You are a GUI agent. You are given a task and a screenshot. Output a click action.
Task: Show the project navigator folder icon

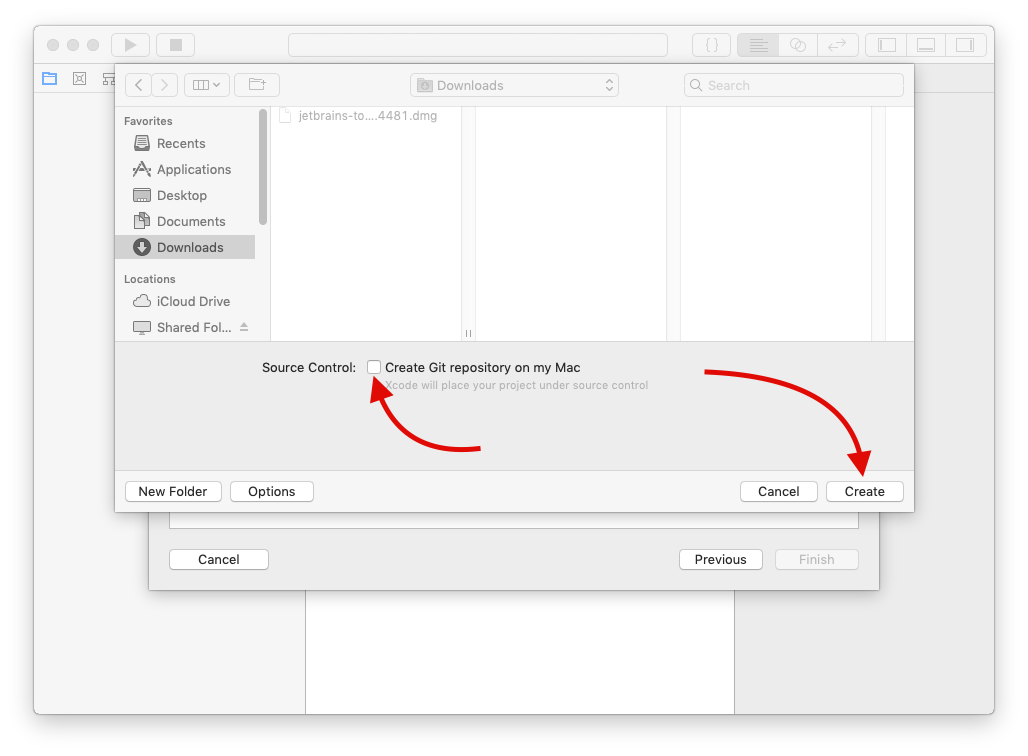coord(49,78)
